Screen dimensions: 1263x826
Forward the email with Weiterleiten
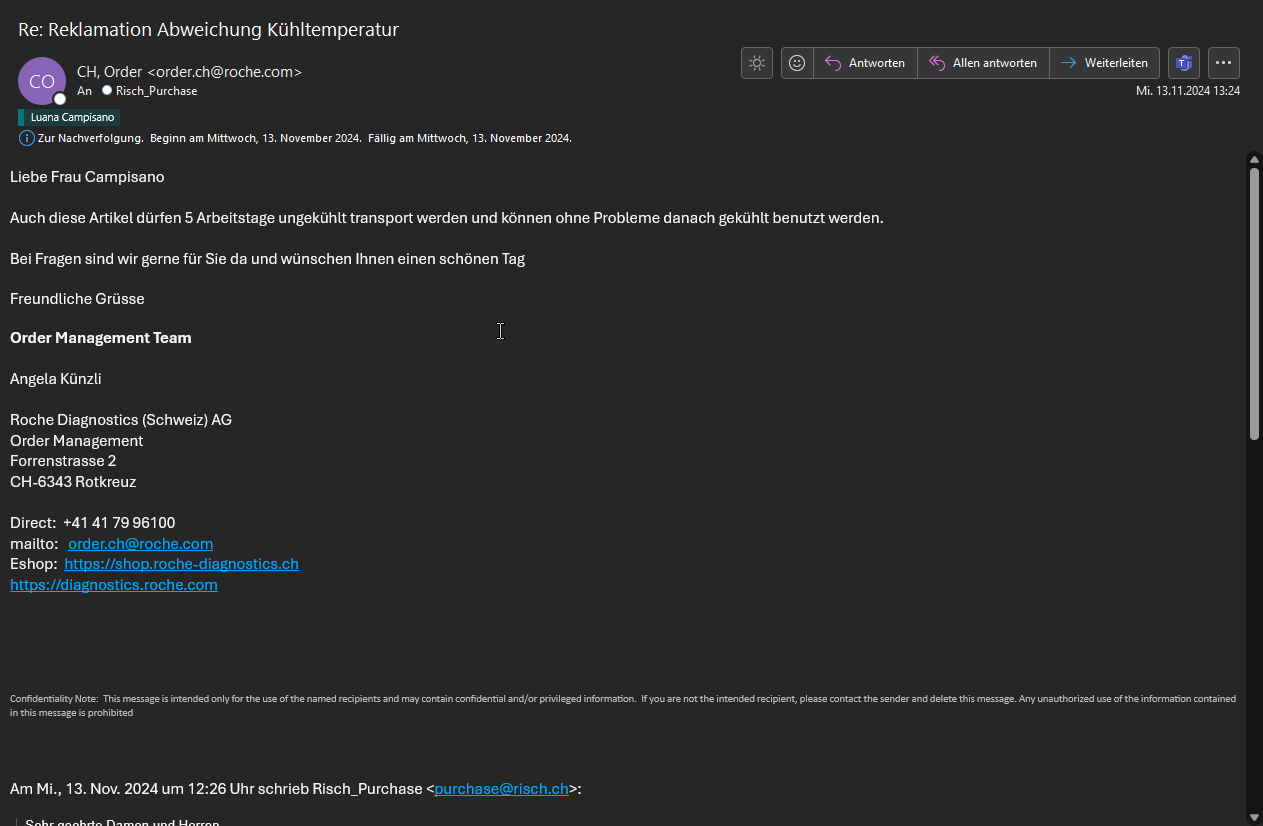tap(1105, 63)
